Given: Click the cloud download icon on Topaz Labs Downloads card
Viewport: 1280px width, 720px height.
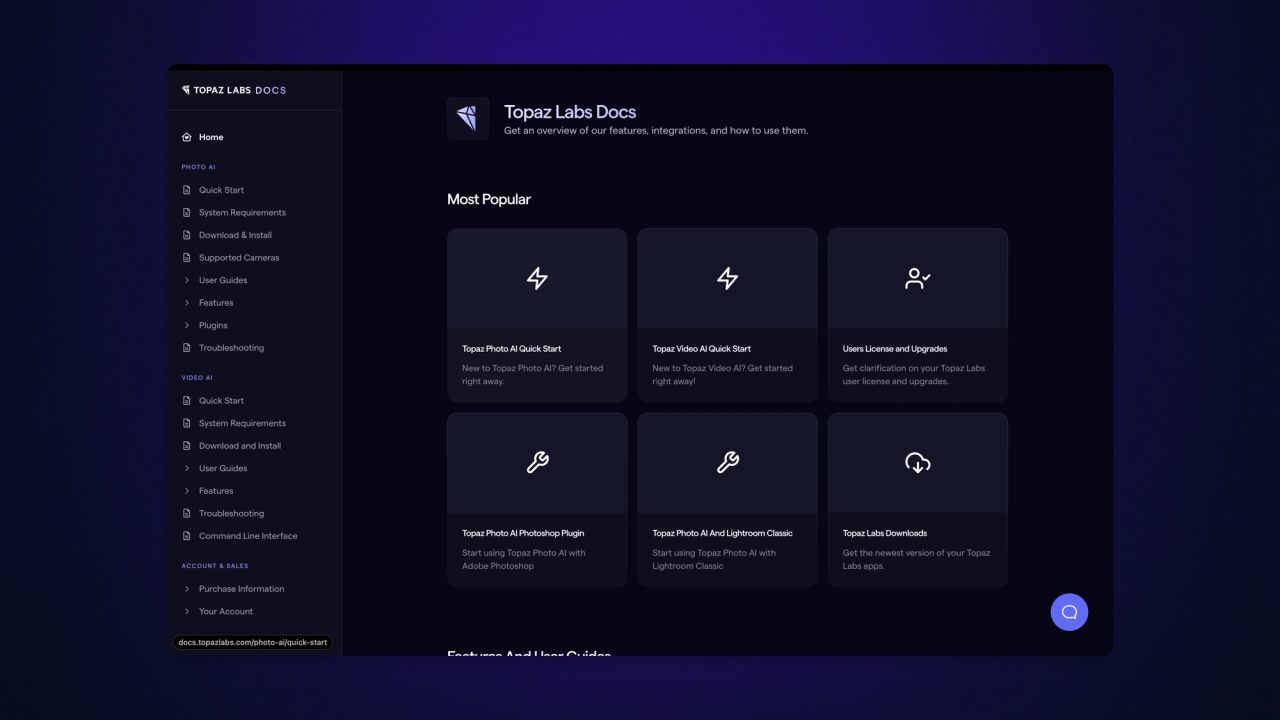Looking at the screenshot, I should click(x=917, y=462).
